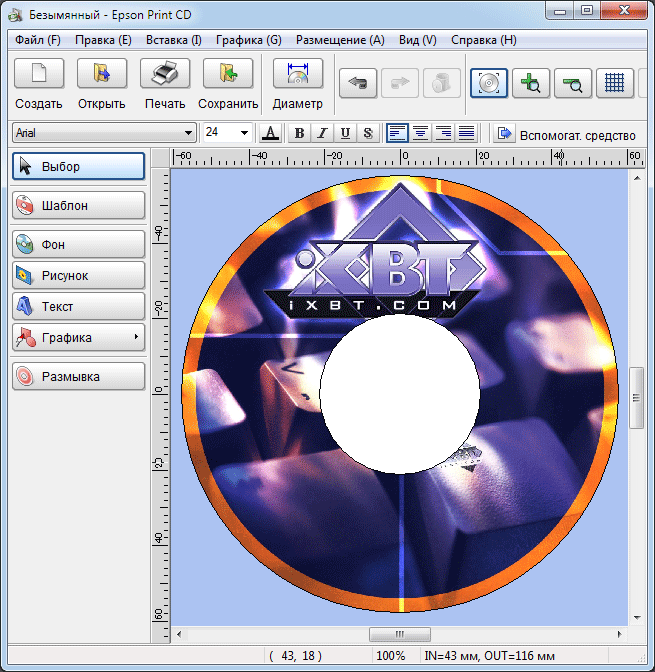Click the vertical scrollbar down arrow
Screen dimensions: 655x672
click(x=637, y=618)
